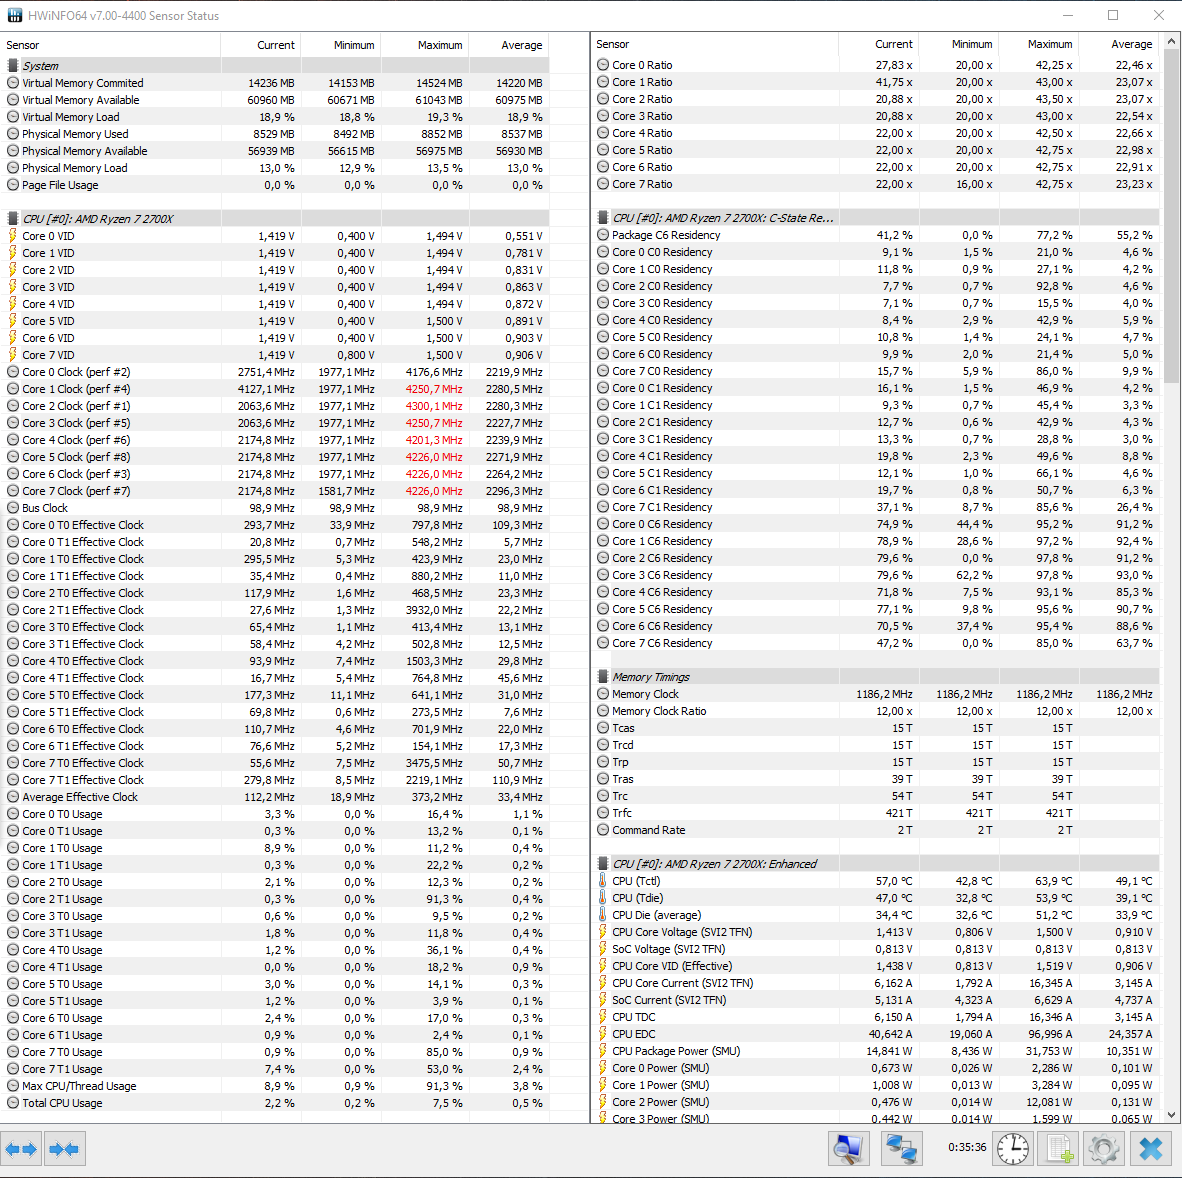This screenshot has height=1178, width=1182.
Task: Click the CPU [#0] AMD Ryzen 7 2700X group icon
Action: (x=13, y=219)
